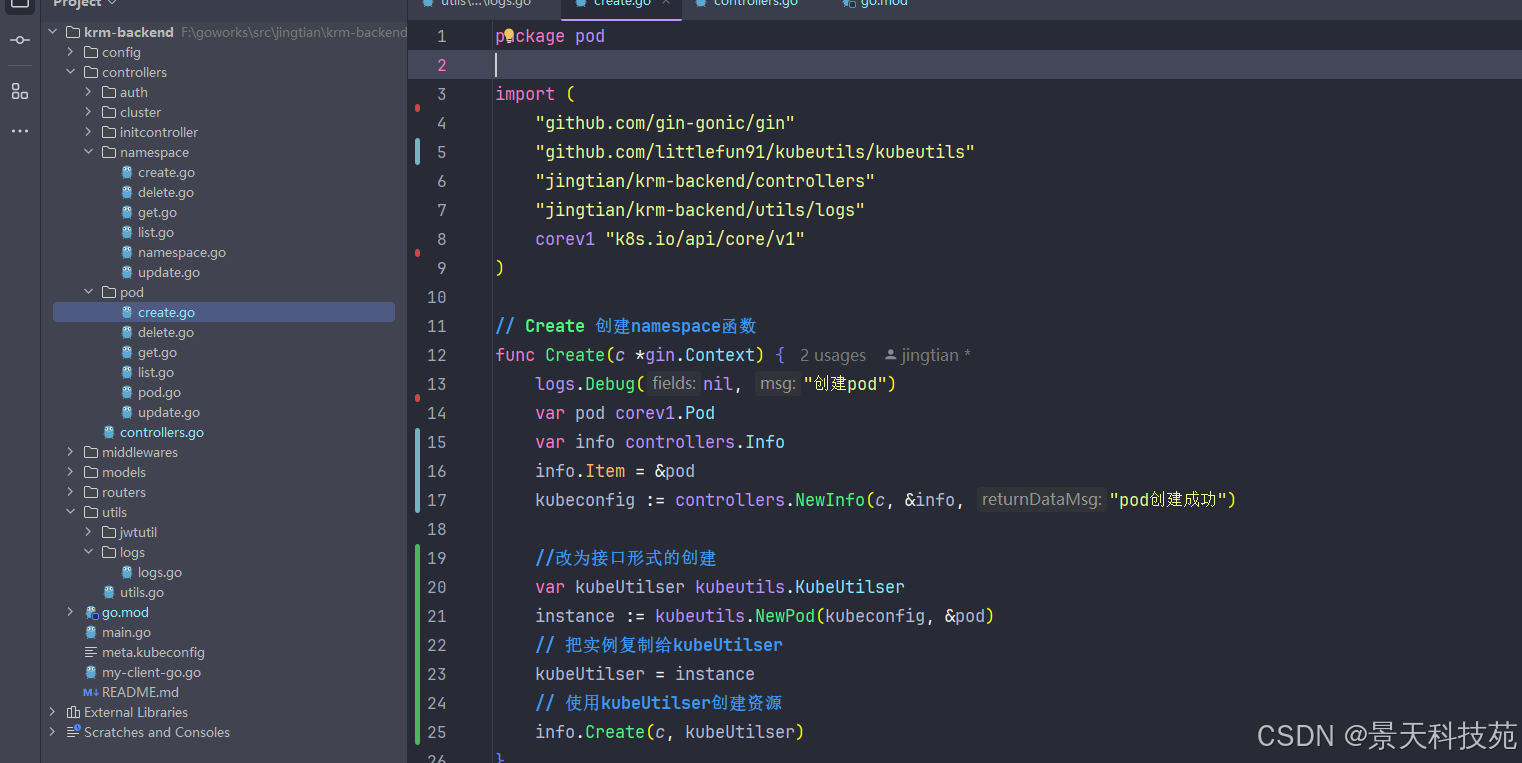Select delete.go under namespace folder
This screenshot has width=1522, height=763.
166,192
